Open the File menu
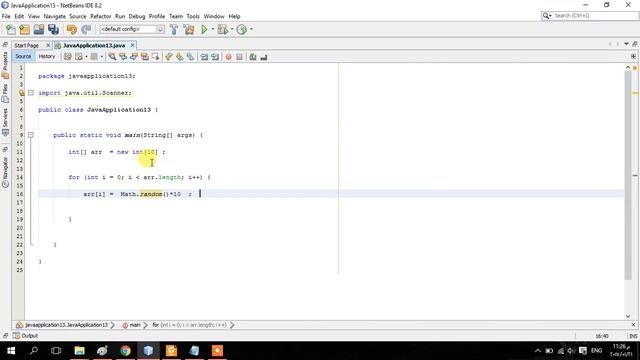 (x=6, y=16)
